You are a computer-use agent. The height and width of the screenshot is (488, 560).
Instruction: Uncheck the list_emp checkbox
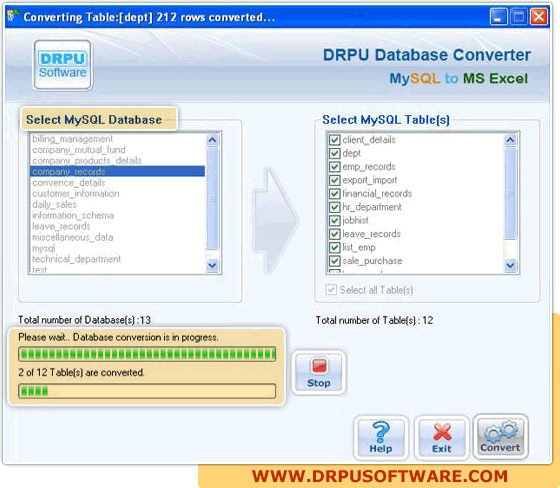pyautogui.click(x=334, y=248)
